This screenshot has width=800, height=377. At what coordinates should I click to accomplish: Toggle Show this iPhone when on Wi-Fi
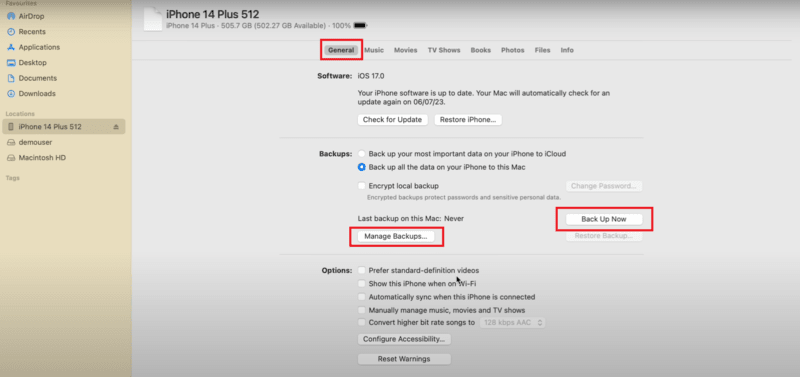pyautogui.click(x=362, y=284)
